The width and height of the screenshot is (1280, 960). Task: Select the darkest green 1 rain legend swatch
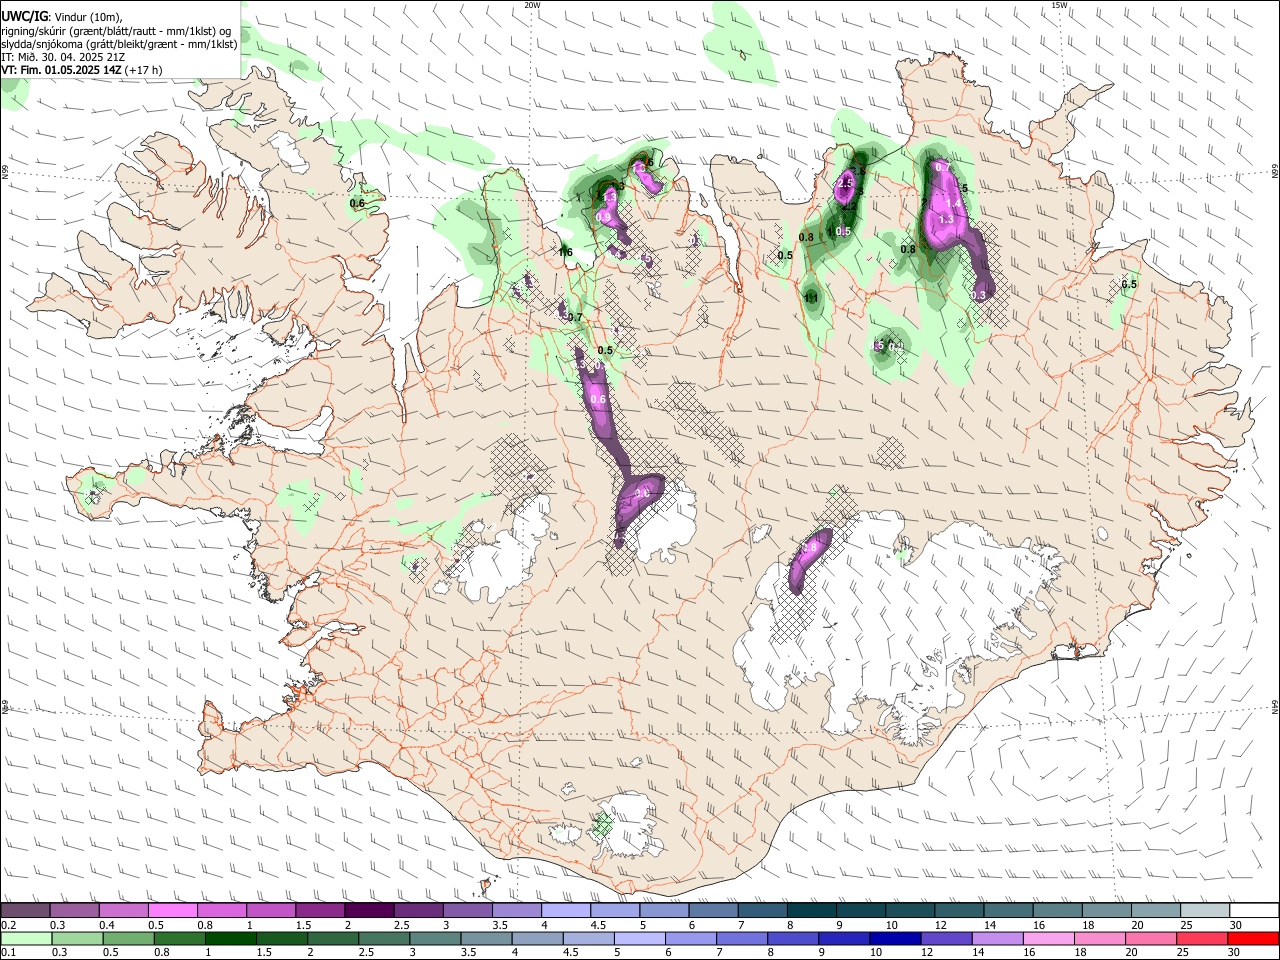(x=230, y=939)
